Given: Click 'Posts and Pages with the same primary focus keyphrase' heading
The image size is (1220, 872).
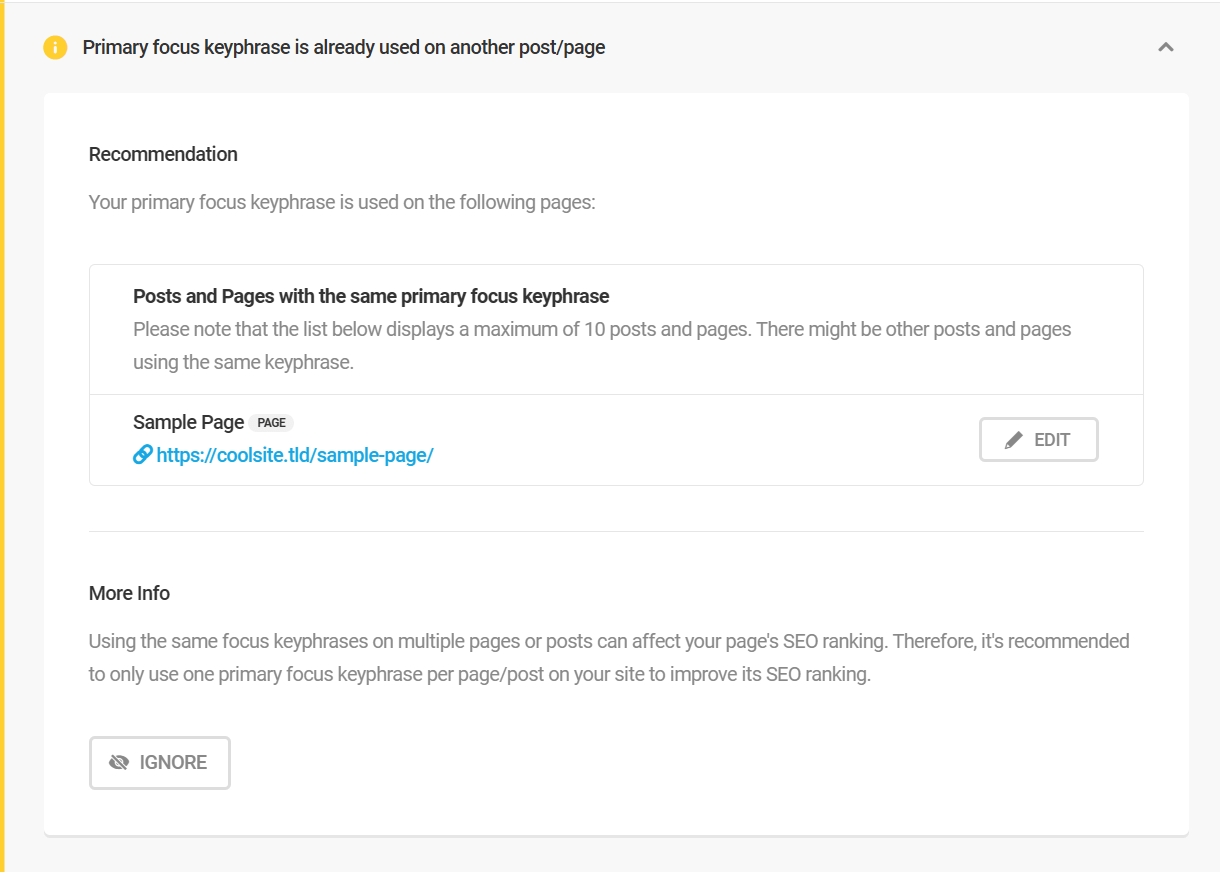Looking at the screenshot, I should point(371,296).
